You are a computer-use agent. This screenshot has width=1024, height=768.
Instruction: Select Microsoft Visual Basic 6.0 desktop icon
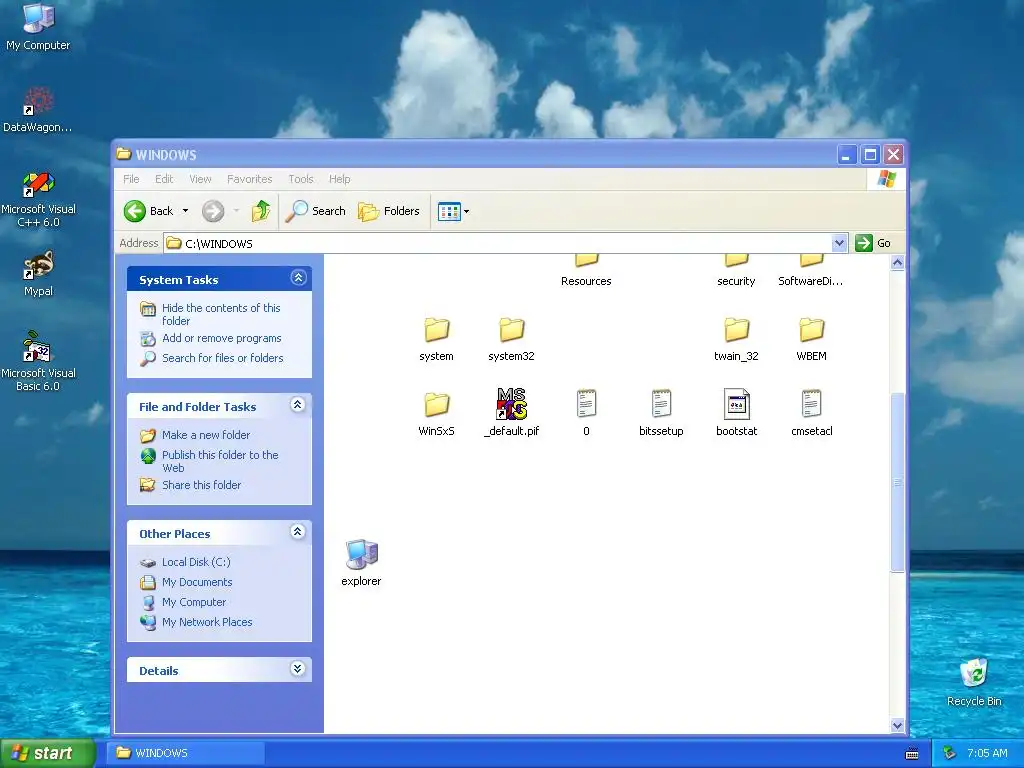(x=38, y=361)
